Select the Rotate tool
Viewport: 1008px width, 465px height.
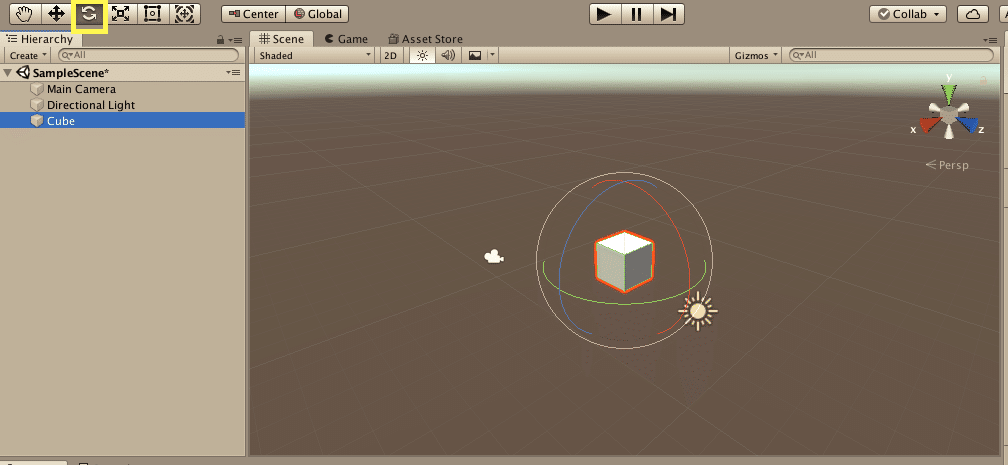[89, 14]
